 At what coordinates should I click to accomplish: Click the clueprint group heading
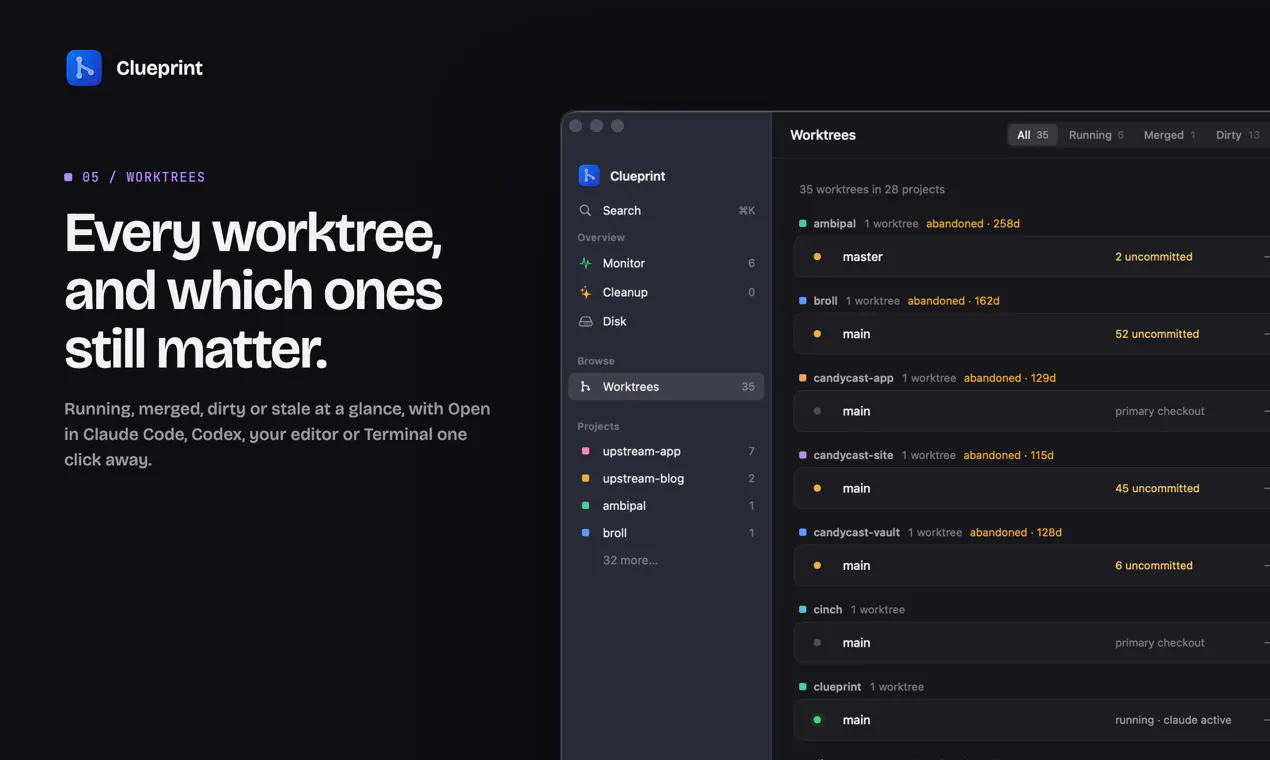coord(837,687)
